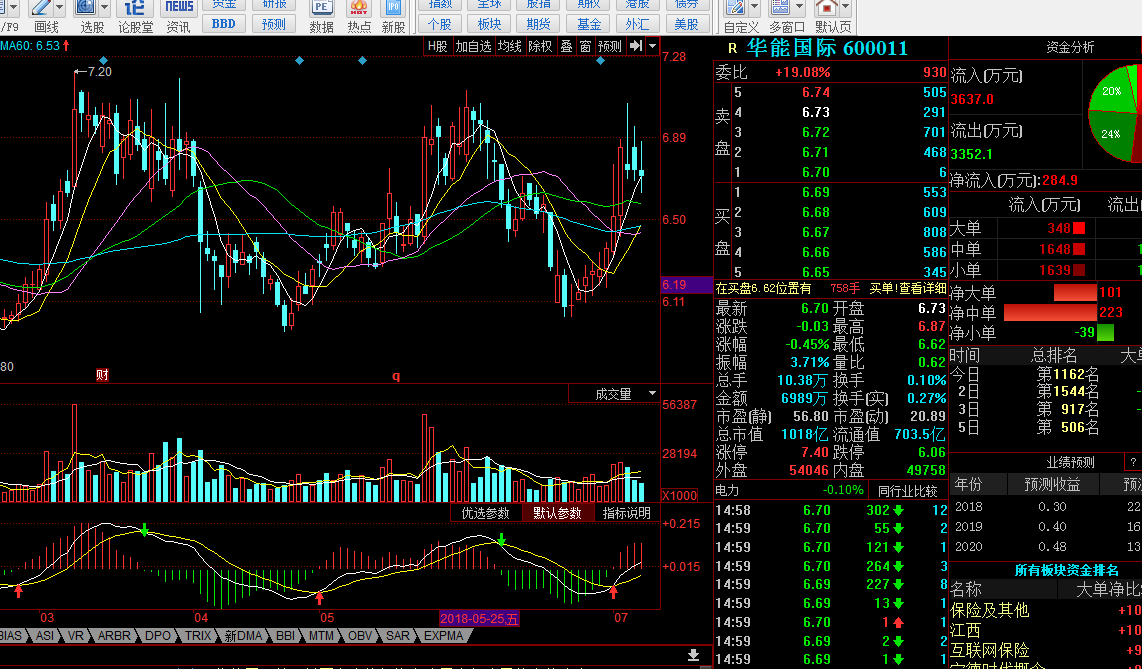Click the green 净小单 bar

1106,333
